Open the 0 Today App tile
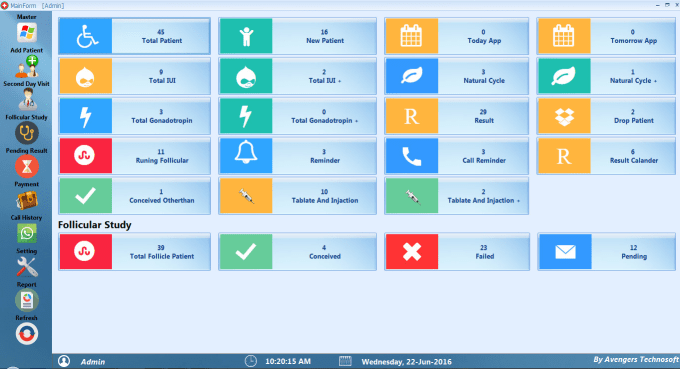 tap(456, 36)
